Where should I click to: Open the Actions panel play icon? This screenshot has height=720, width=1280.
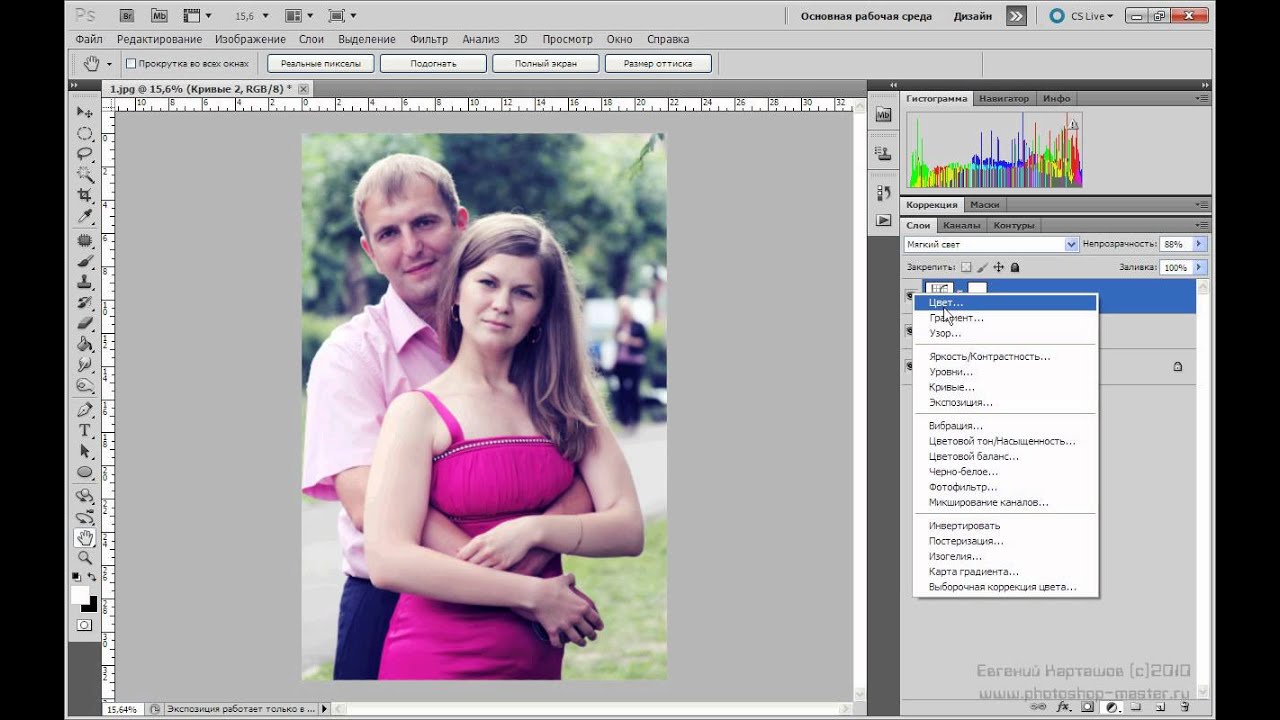tap(883, 220)
